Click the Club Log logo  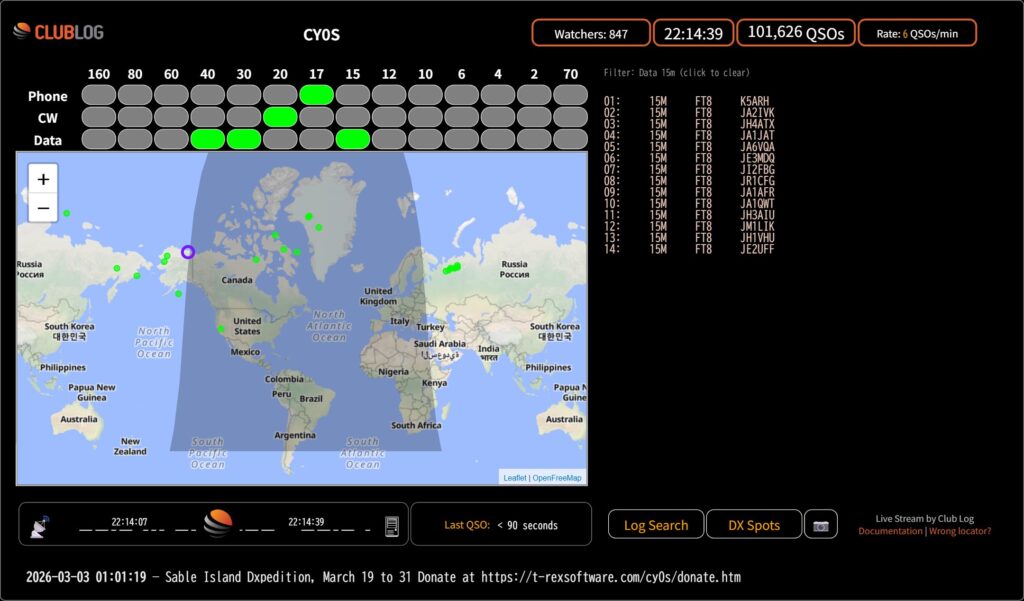pyautogui.click(x=58, y=32)
